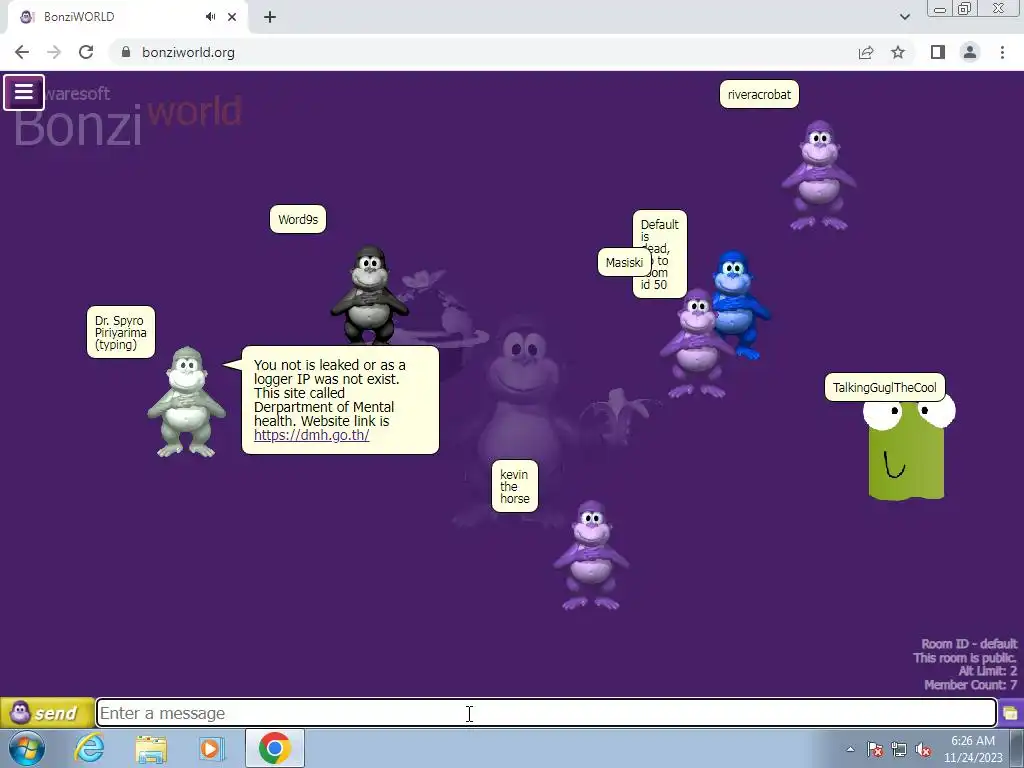The image size is (1024, 768).
Task: Click the 'Alt Limit: 2' text
Action: click(x=987, y=671)
